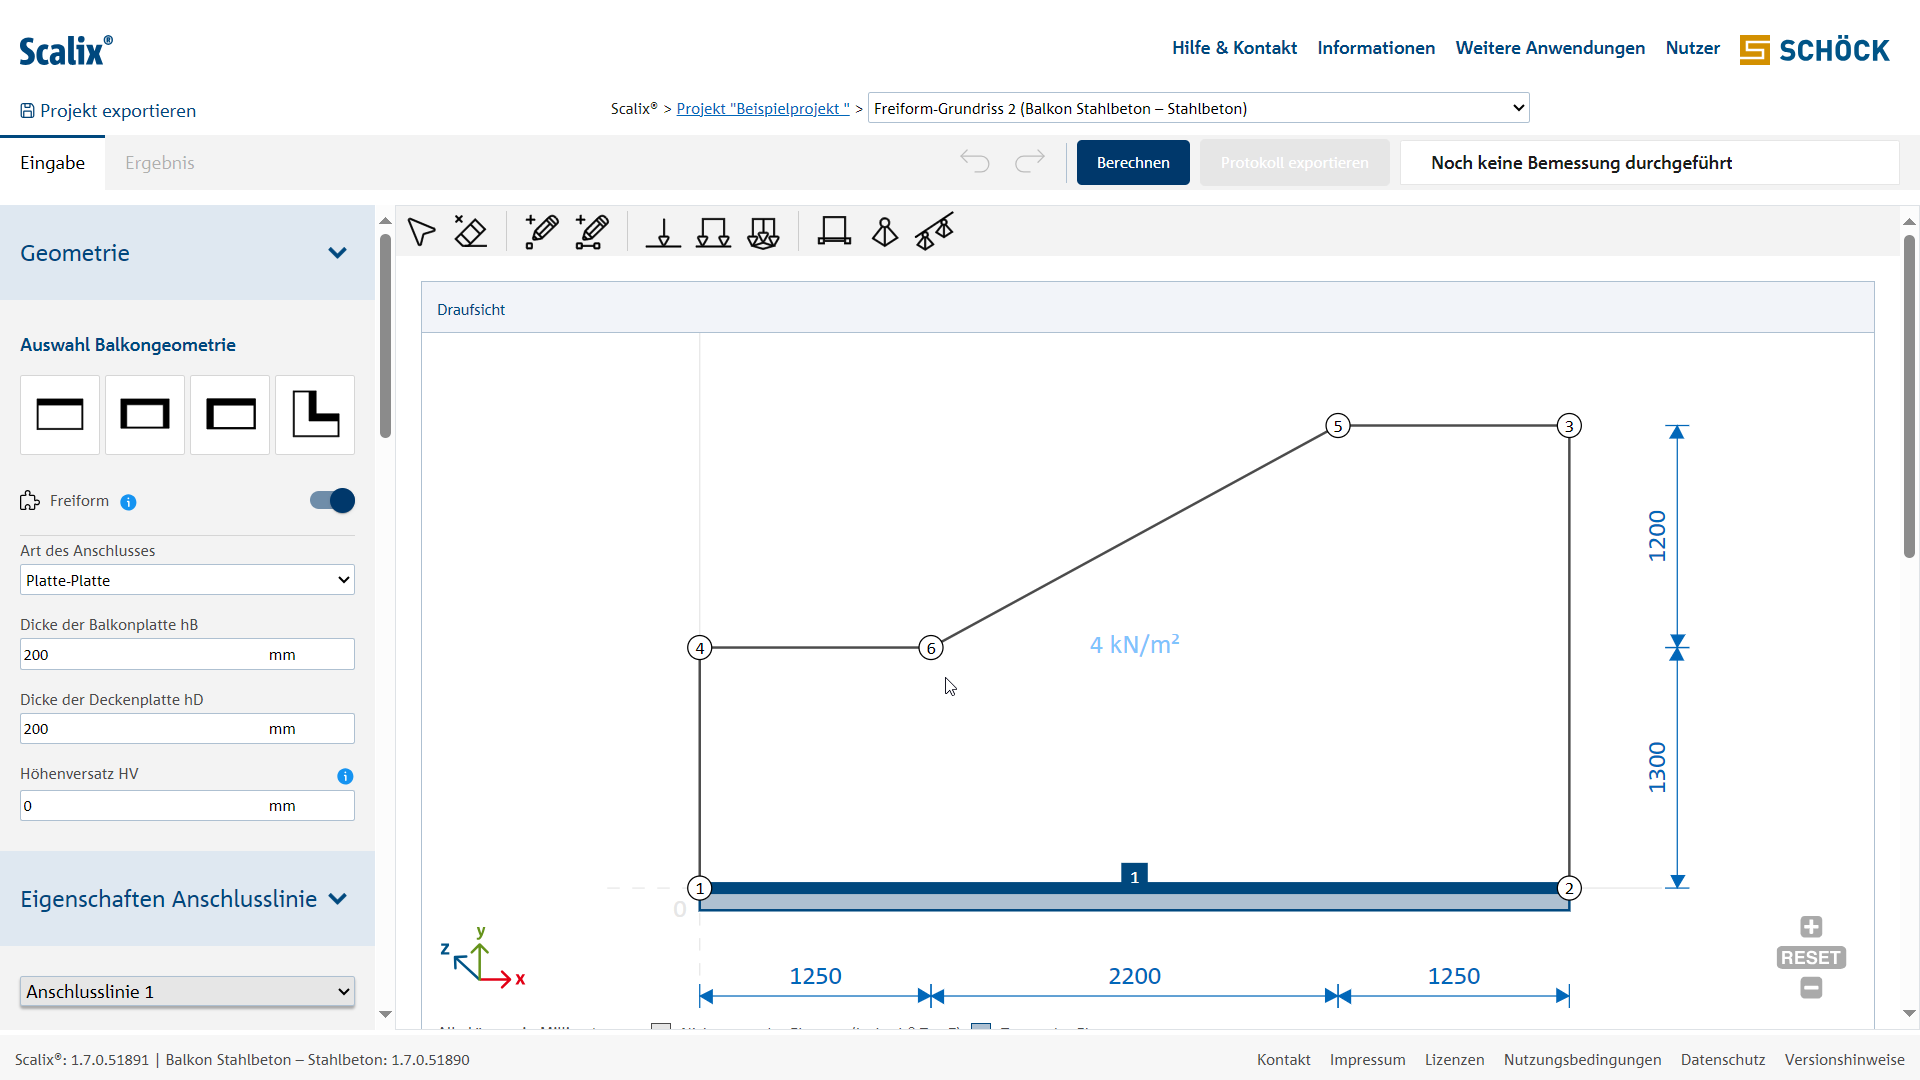
Task: Click the Schöck logo
Action: pyautogui.click(x=1814, y=50)
